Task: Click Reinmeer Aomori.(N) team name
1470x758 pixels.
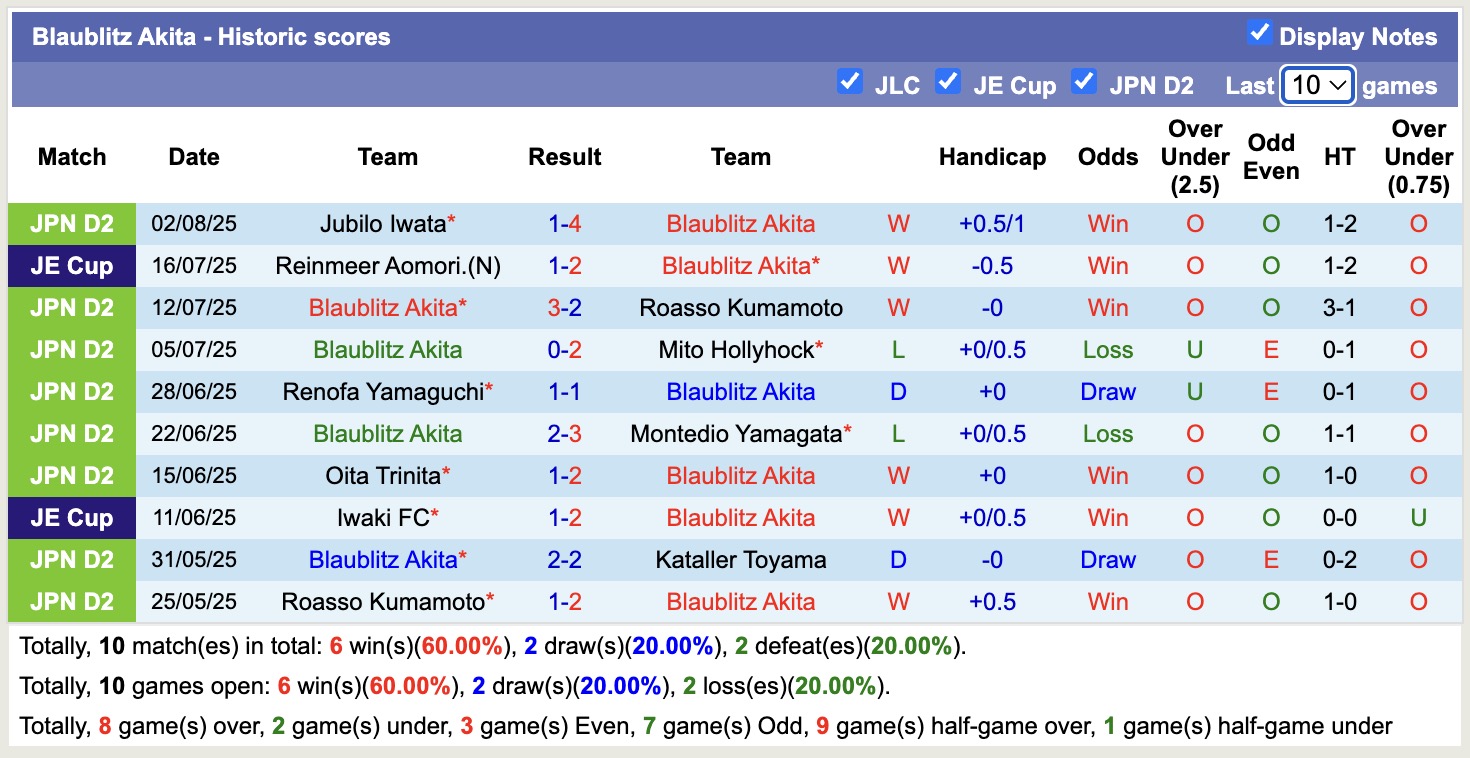Action: coord(388,266)
